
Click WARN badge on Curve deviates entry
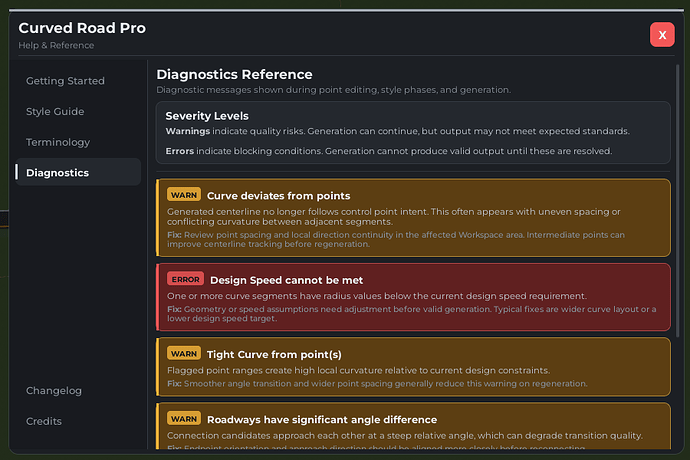(x=184, y=195)
